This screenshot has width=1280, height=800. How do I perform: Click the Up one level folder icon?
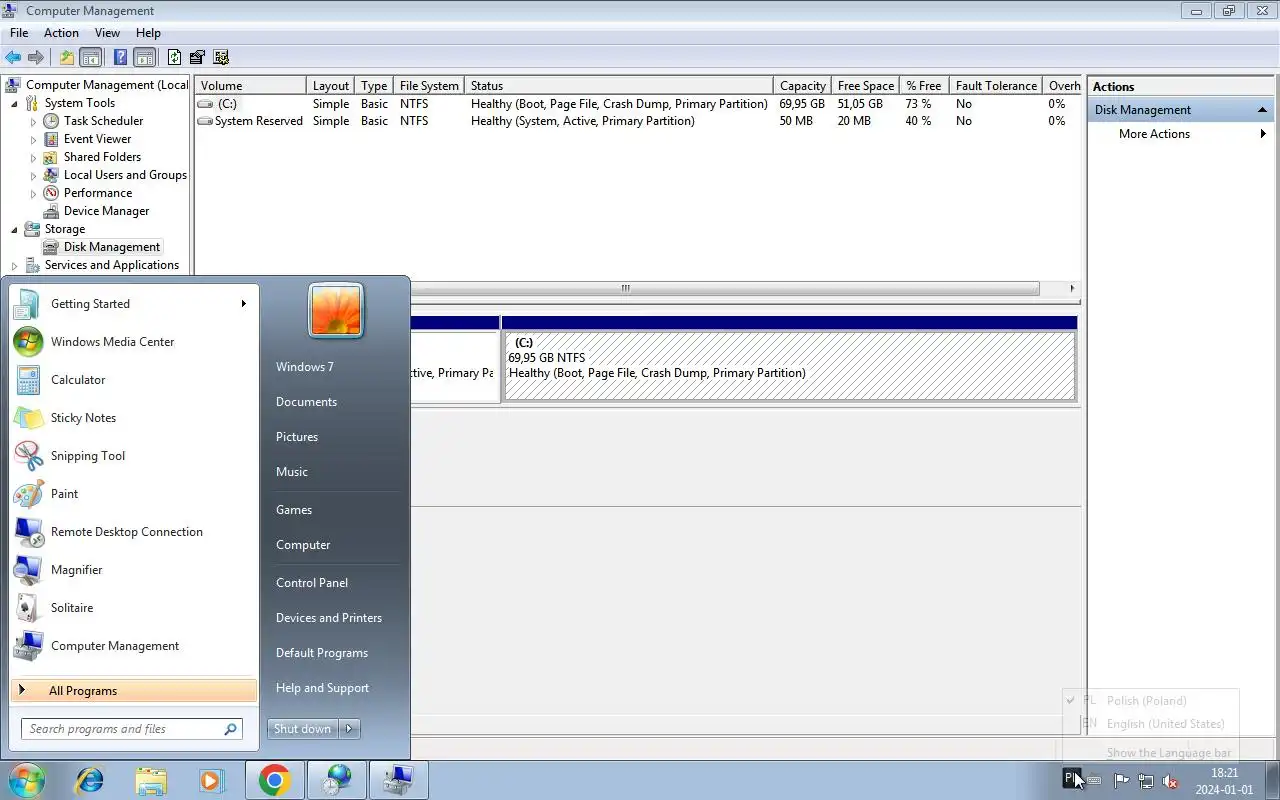(67, 58)
